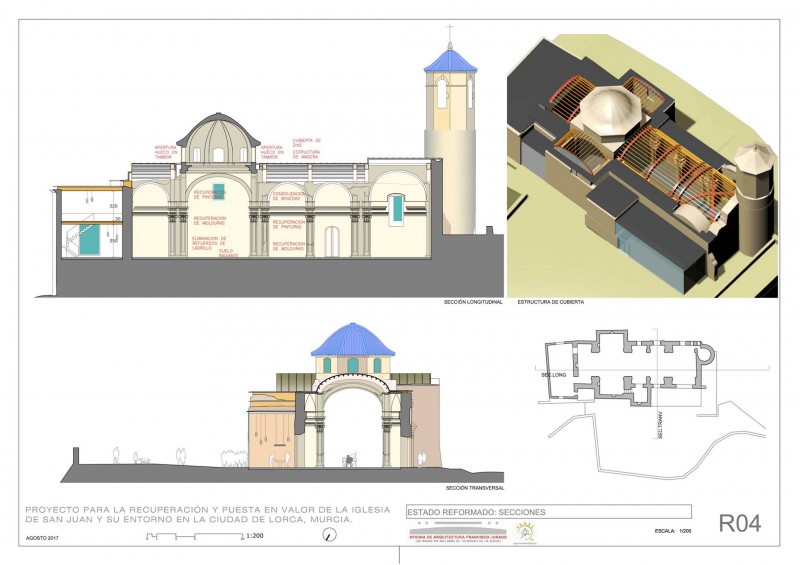Click the 'AGOSTO 2017' date text
This screenshot has width=800, height=565.
click(x=42, y=538)
